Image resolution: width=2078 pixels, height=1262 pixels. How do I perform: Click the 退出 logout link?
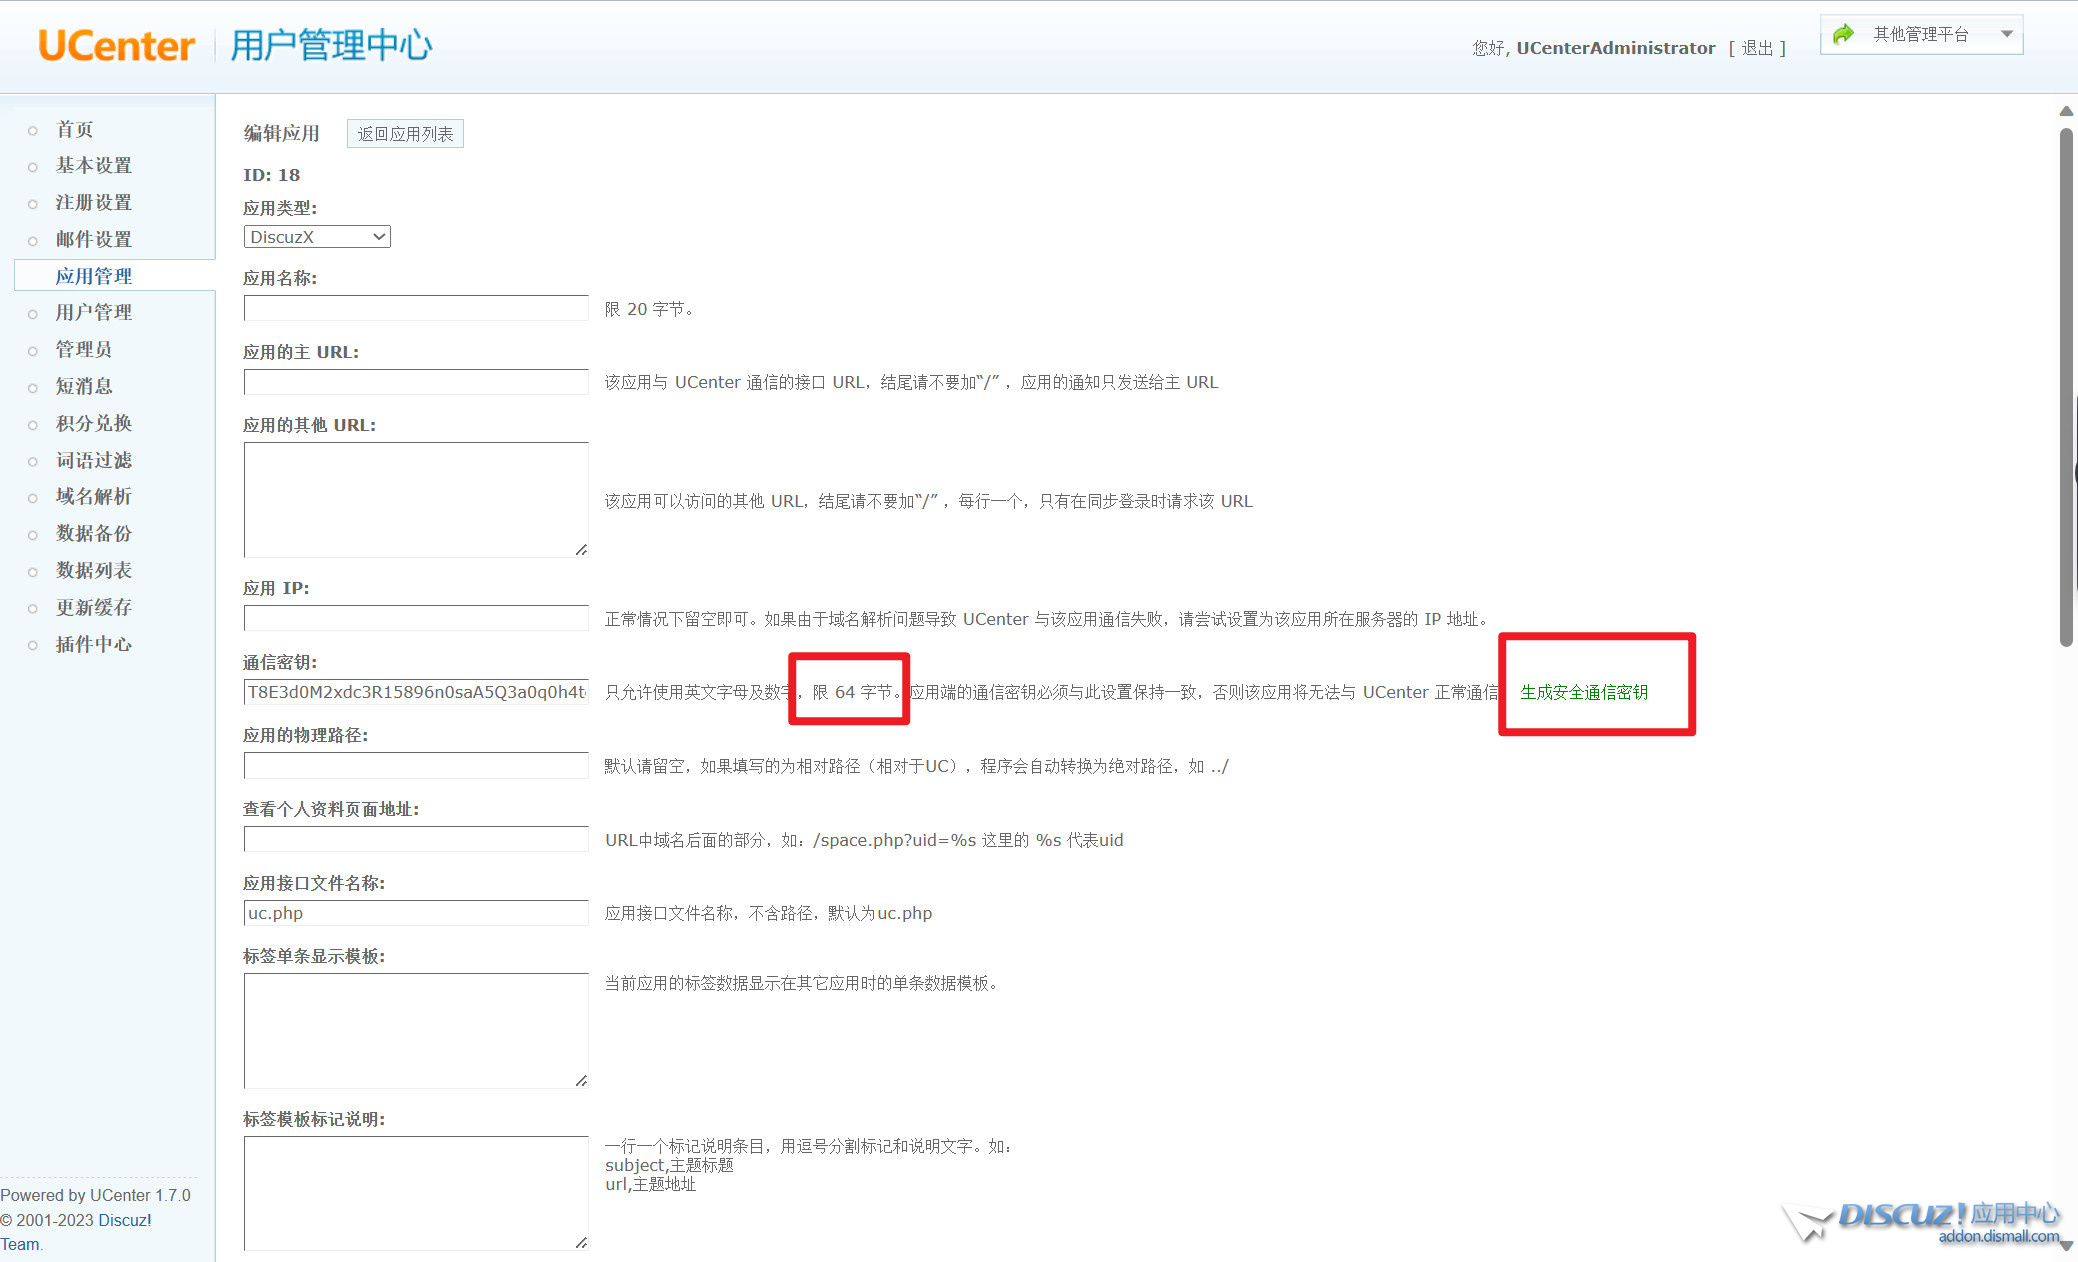click(1757, 48)
